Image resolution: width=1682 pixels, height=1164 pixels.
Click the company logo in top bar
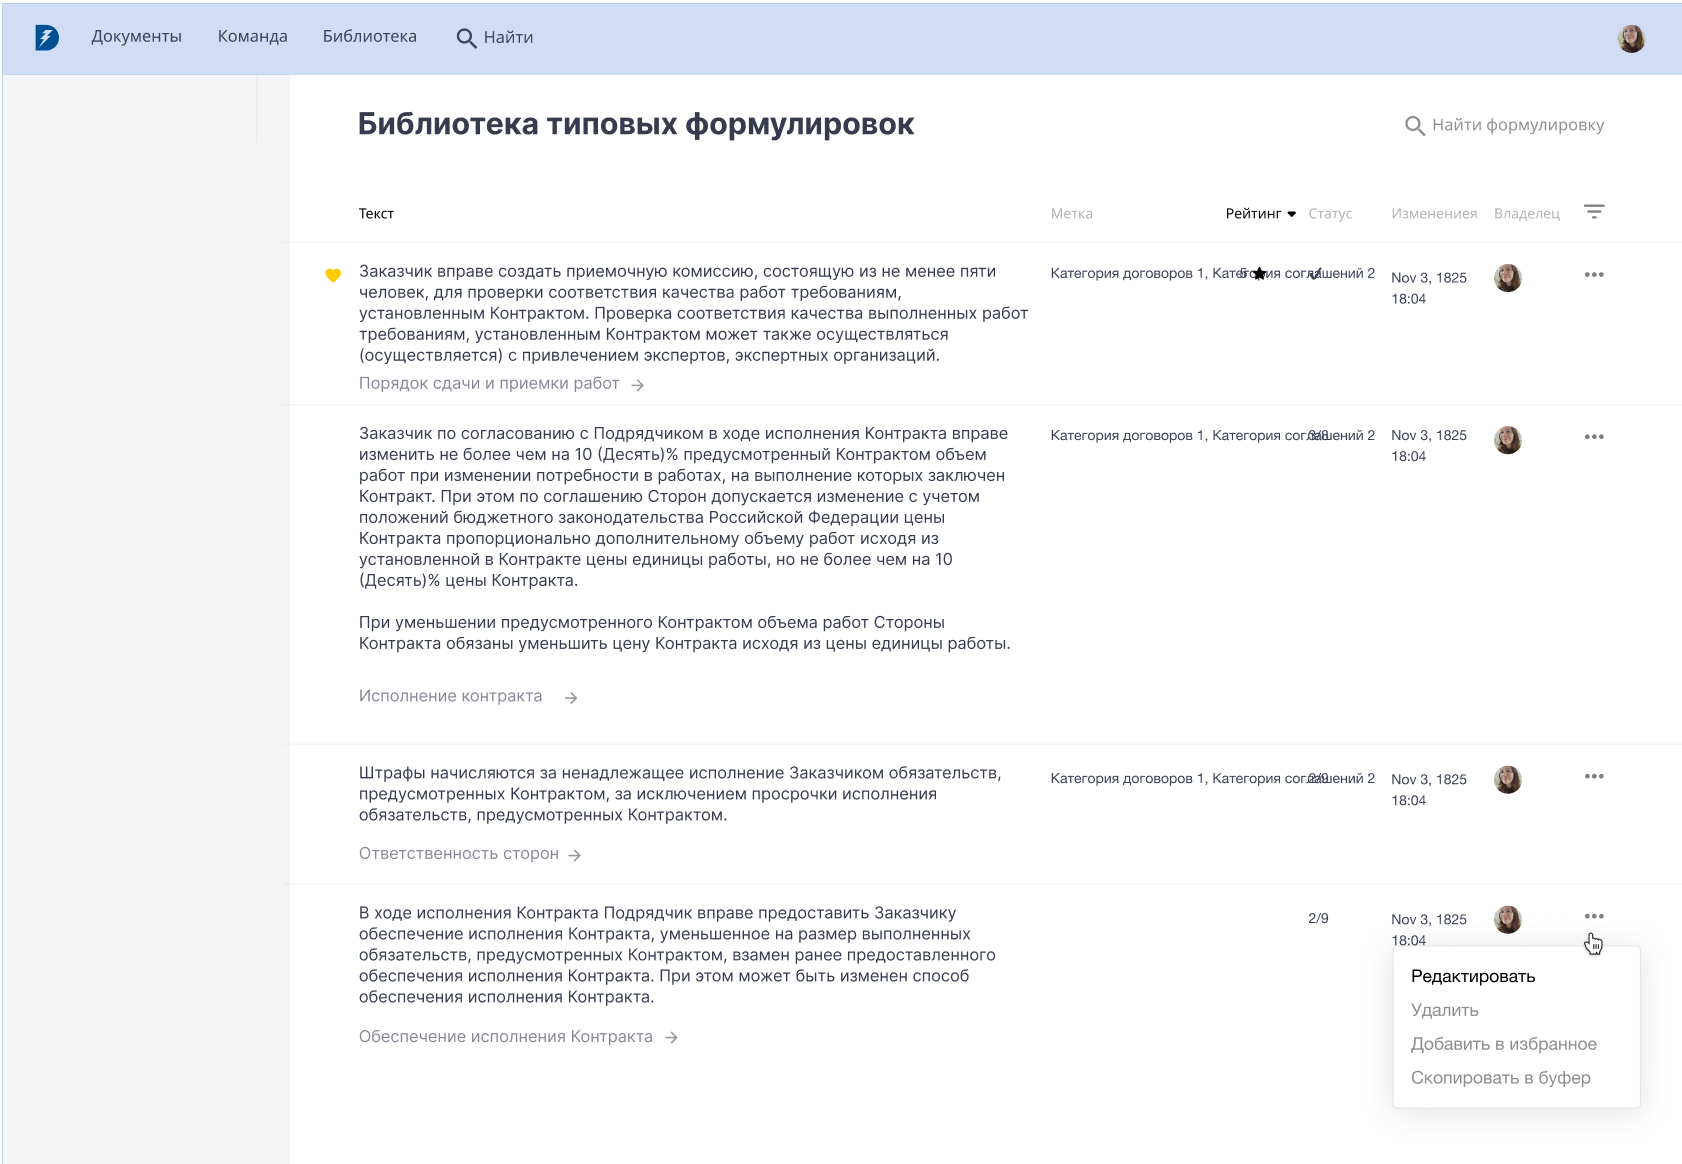click(45, 38)
